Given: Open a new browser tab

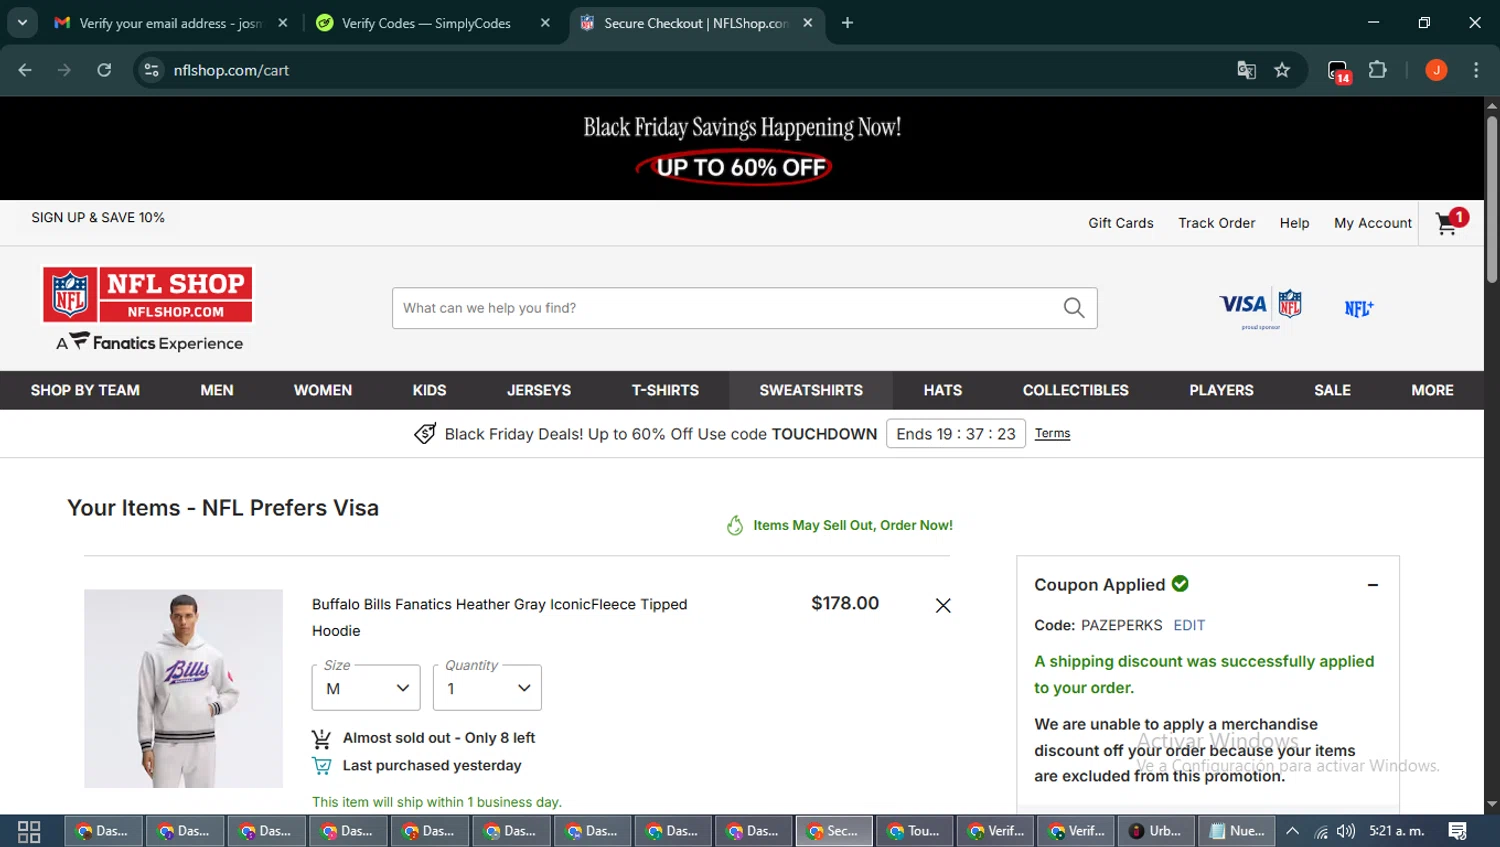Looking at the screenshot, I should coord(847,23).
